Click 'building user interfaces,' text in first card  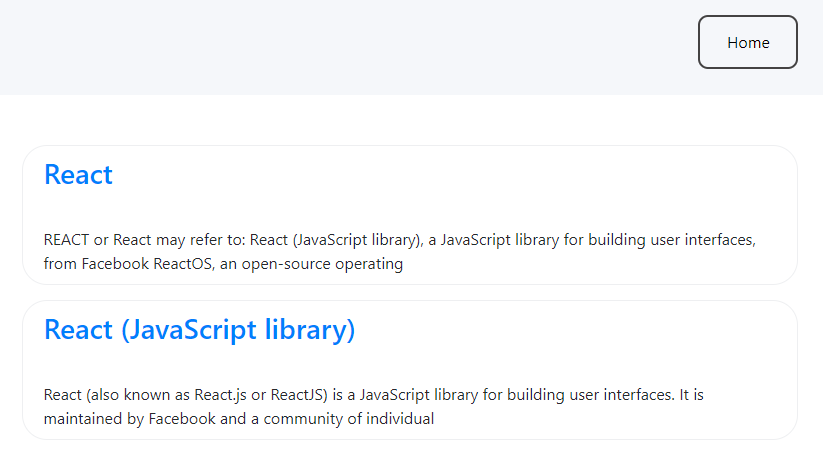[672, 240]
